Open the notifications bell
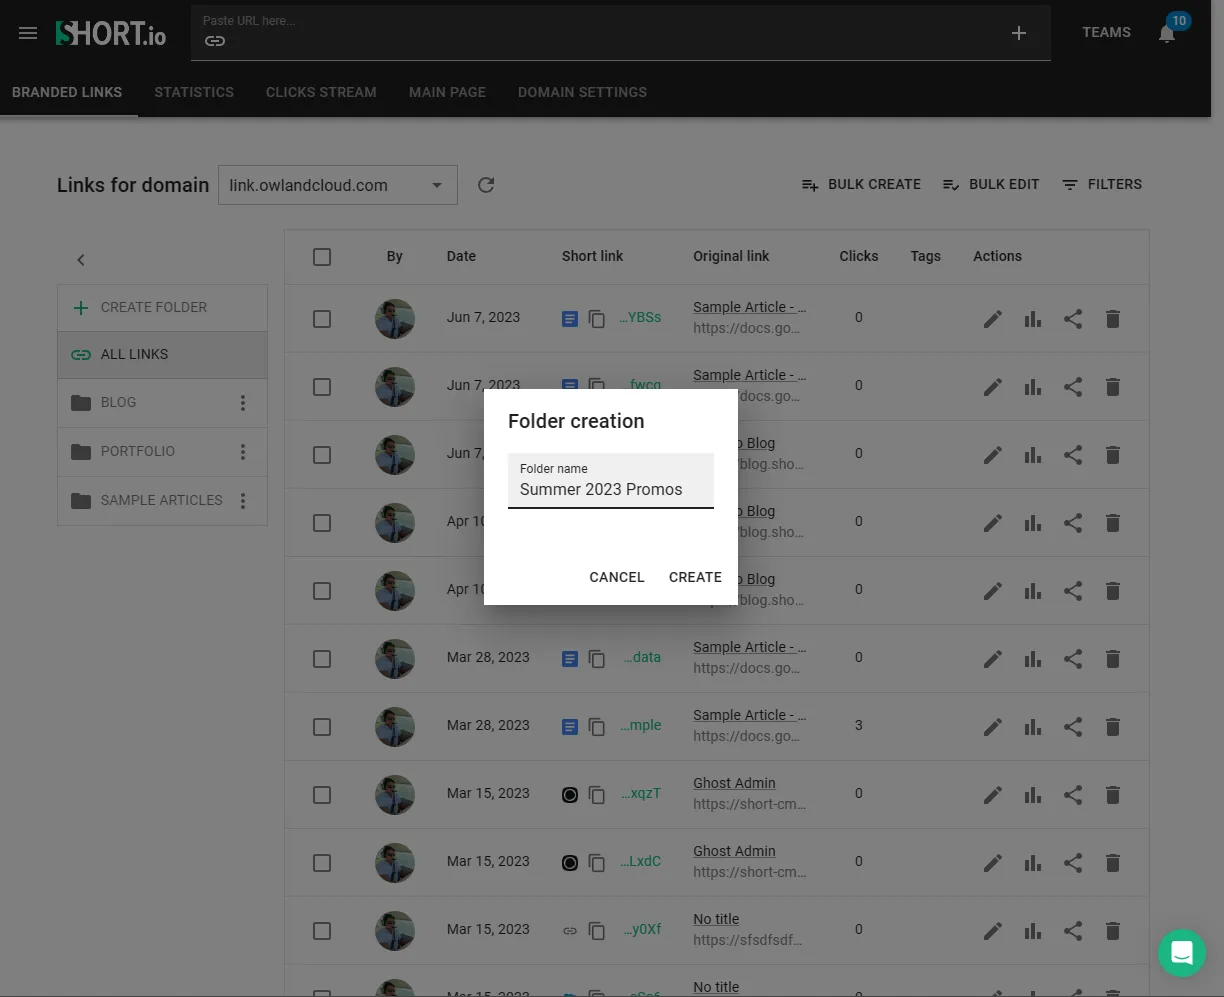 click(1166, 33)
